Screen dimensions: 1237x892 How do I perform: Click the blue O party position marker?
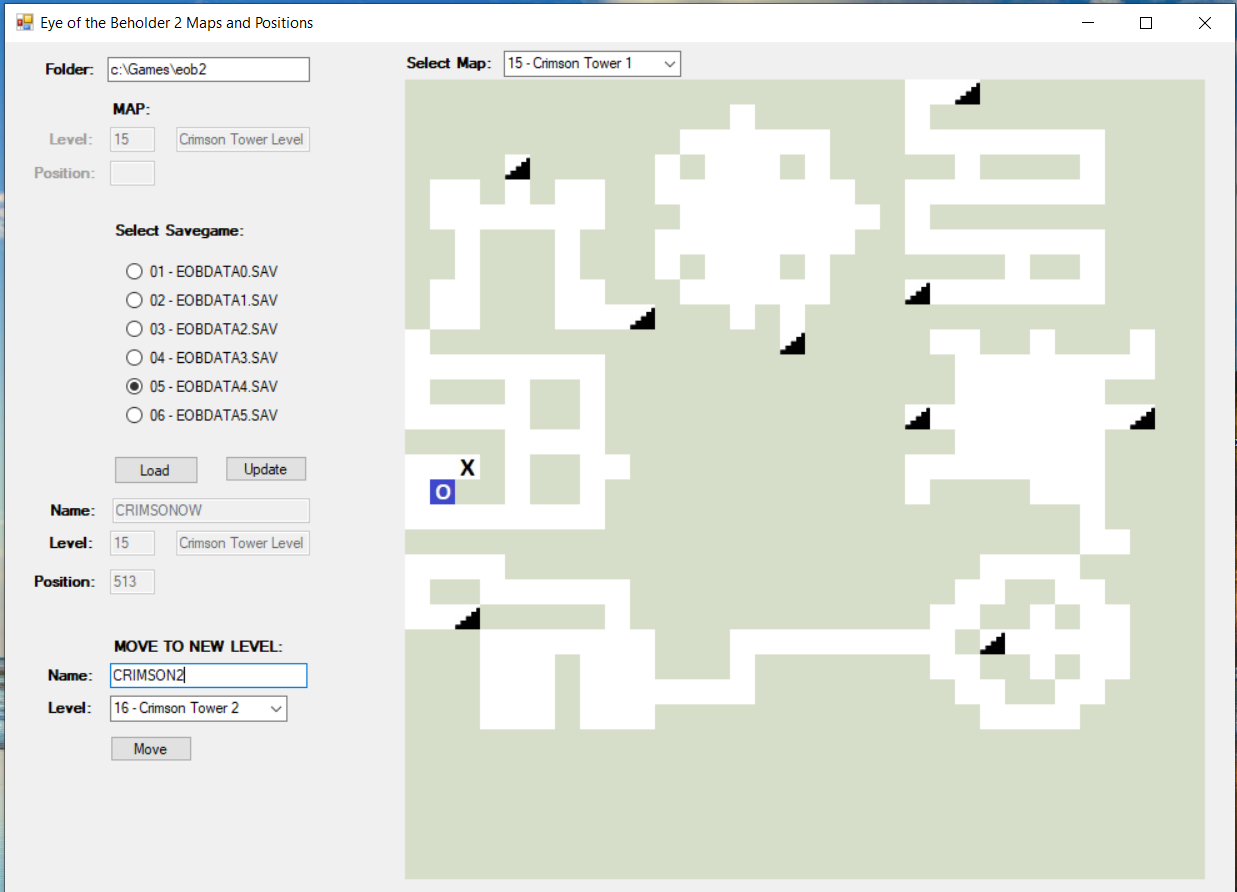point(442,492)
